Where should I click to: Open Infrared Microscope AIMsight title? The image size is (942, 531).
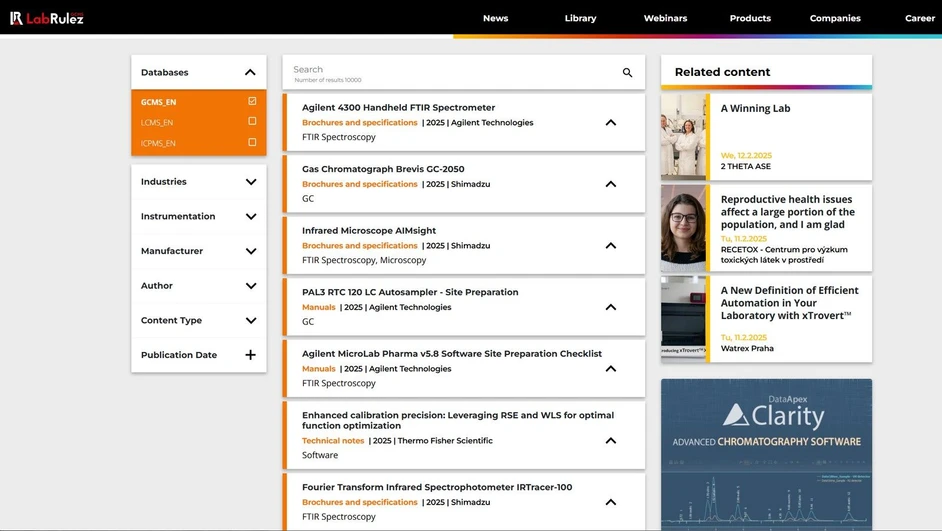click(369, 231)
